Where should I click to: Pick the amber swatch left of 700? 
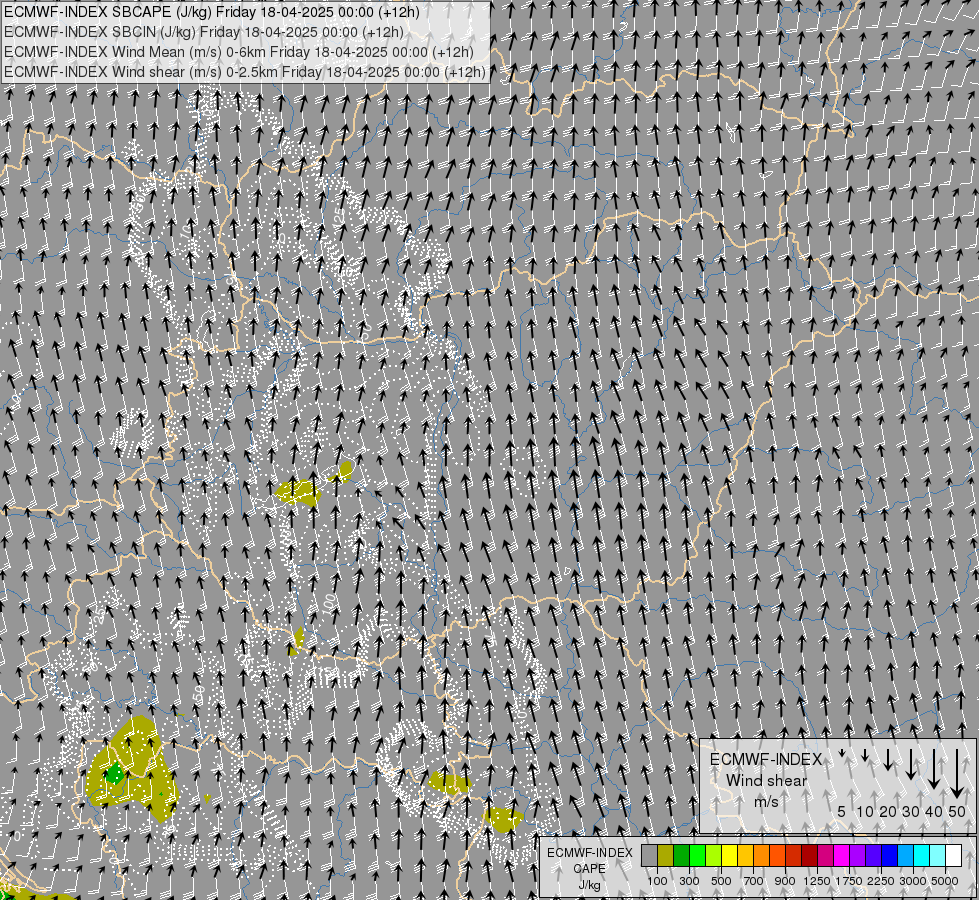pyautogui.click(x=745, y=856)
